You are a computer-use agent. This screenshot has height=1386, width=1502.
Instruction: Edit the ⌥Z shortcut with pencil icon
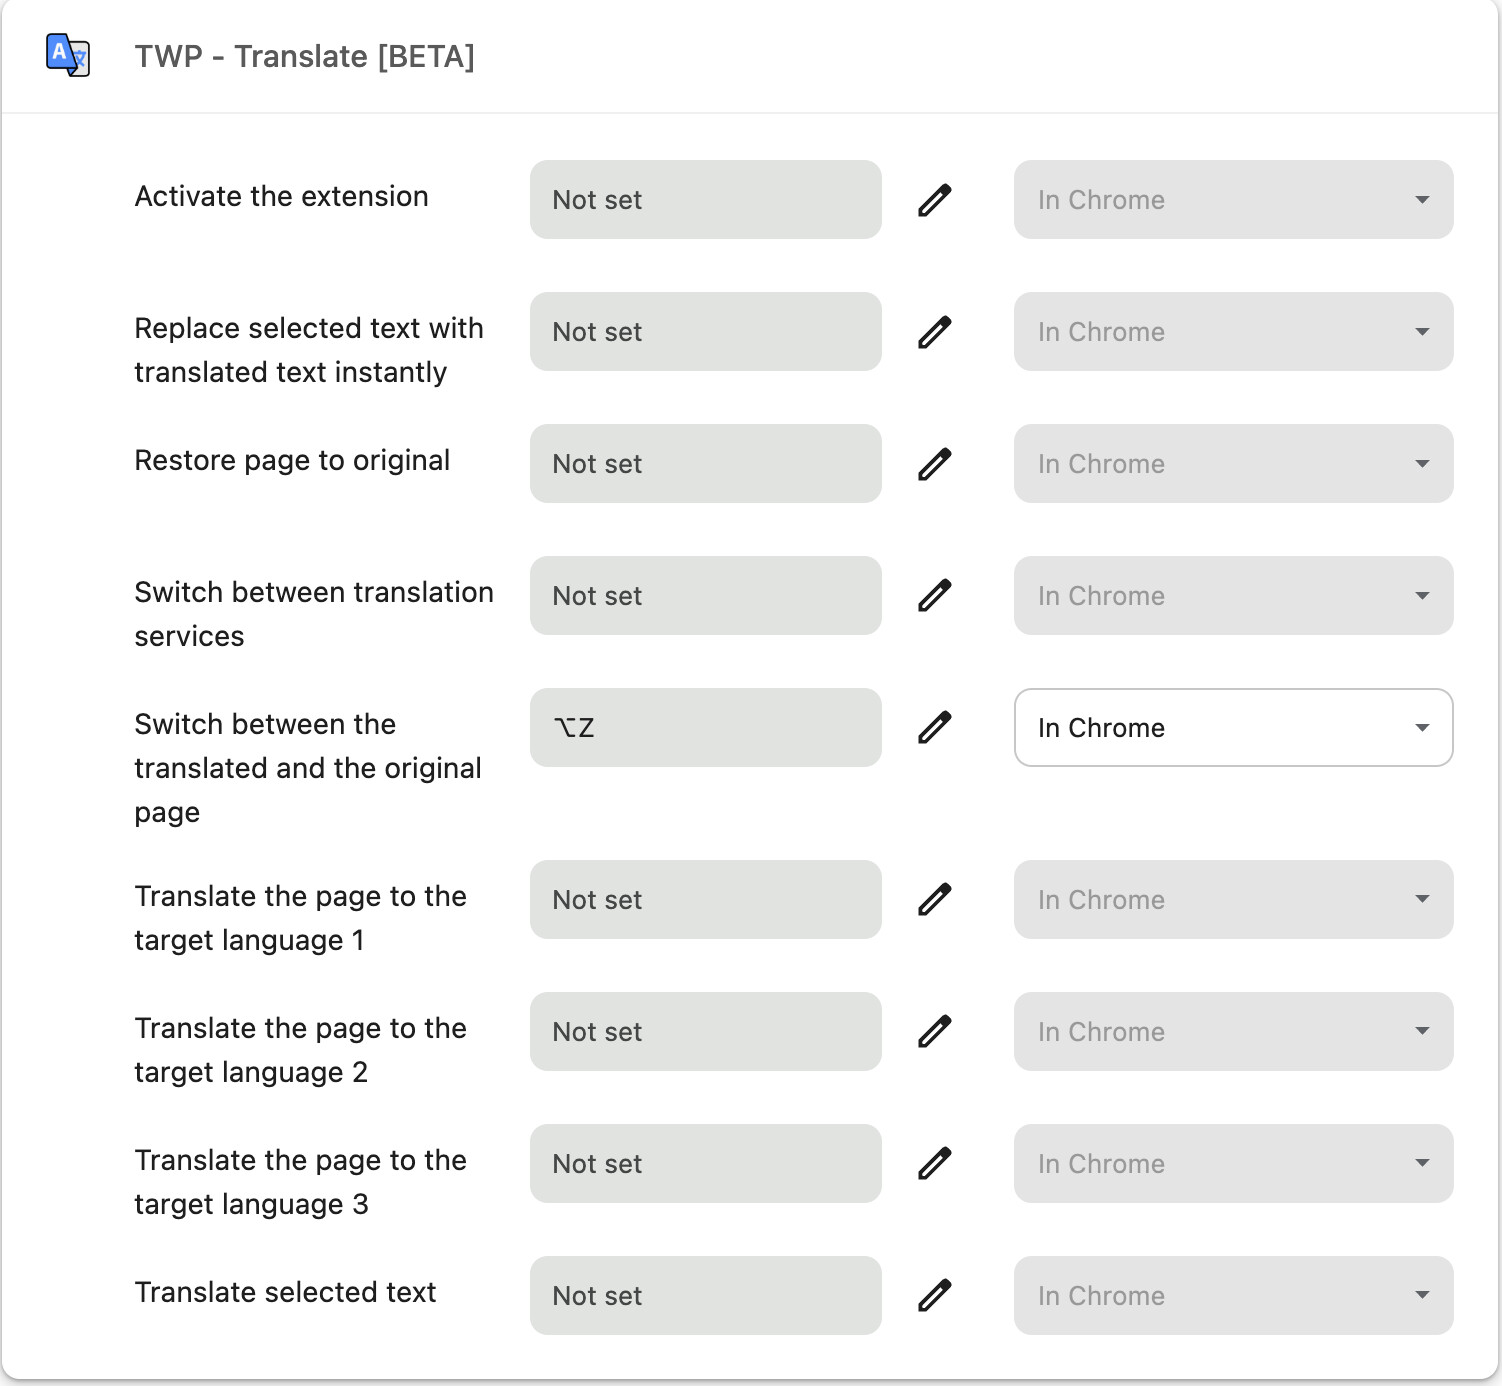click(x=934, y=728)
